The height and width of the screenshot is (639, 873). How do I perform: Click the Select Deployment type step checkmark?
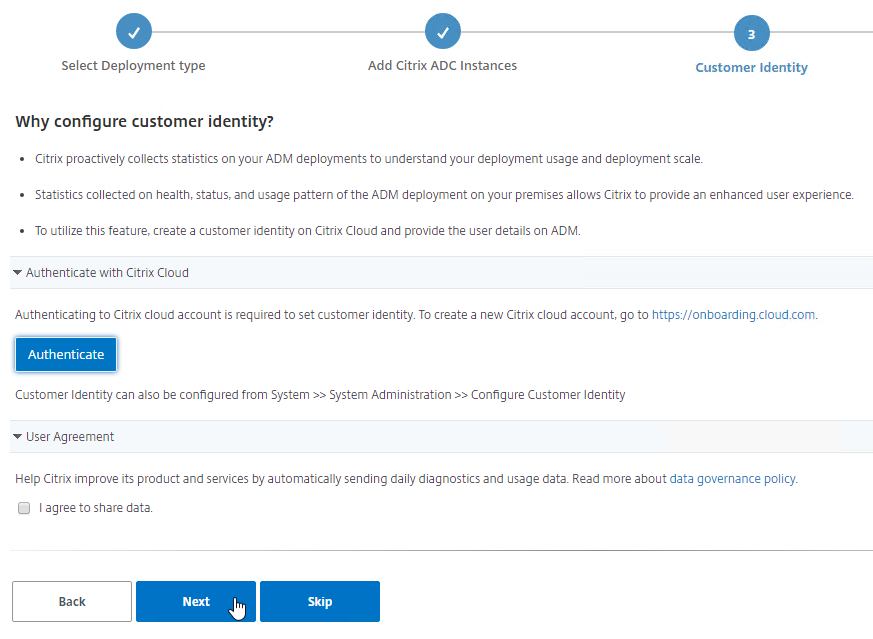[134, 32]
